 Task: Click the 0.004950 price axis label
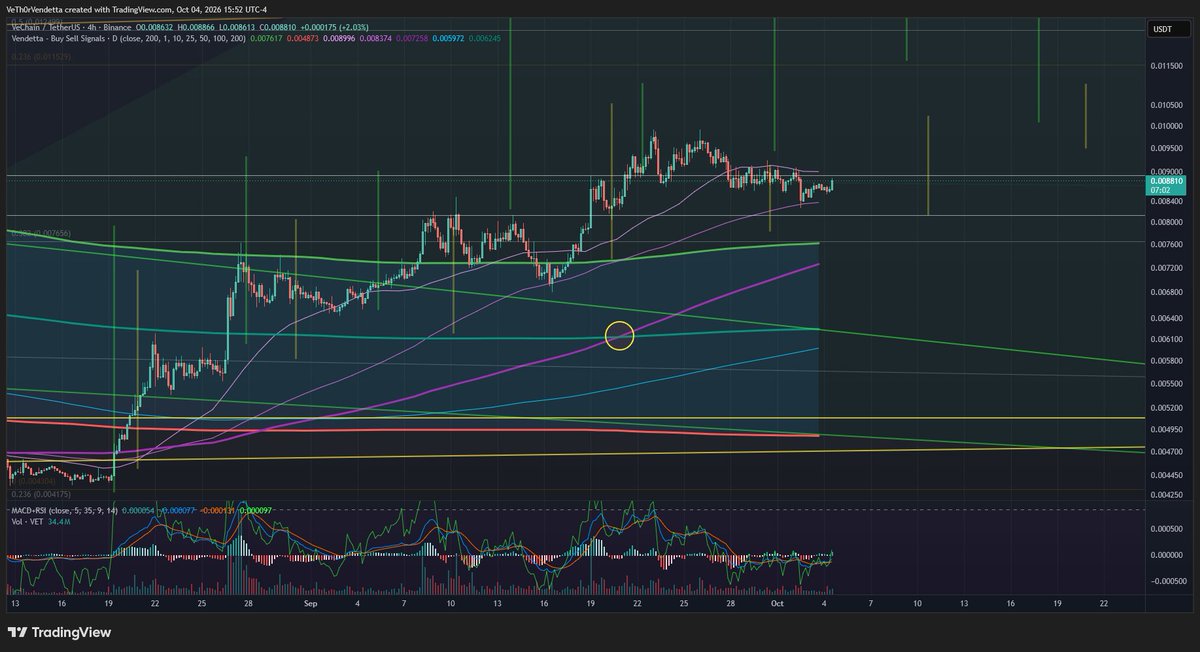click(x=1165, y=429)
